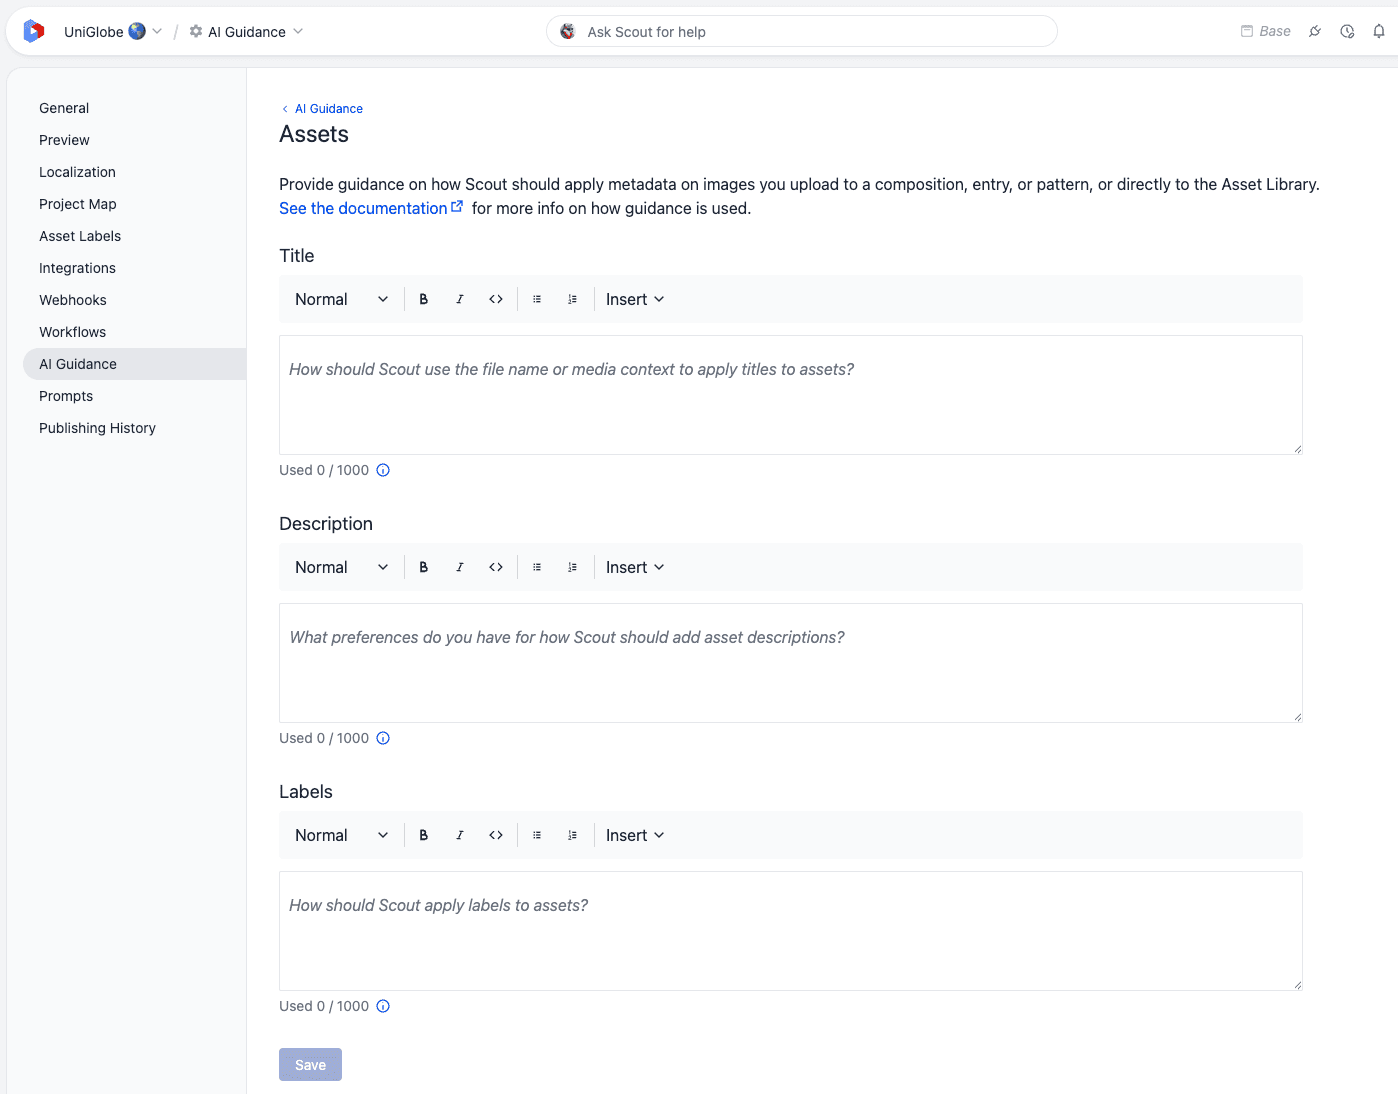Click the history clock icon near Base
This screenshot has height=1094, width=1398.
tap(1346, 31)
